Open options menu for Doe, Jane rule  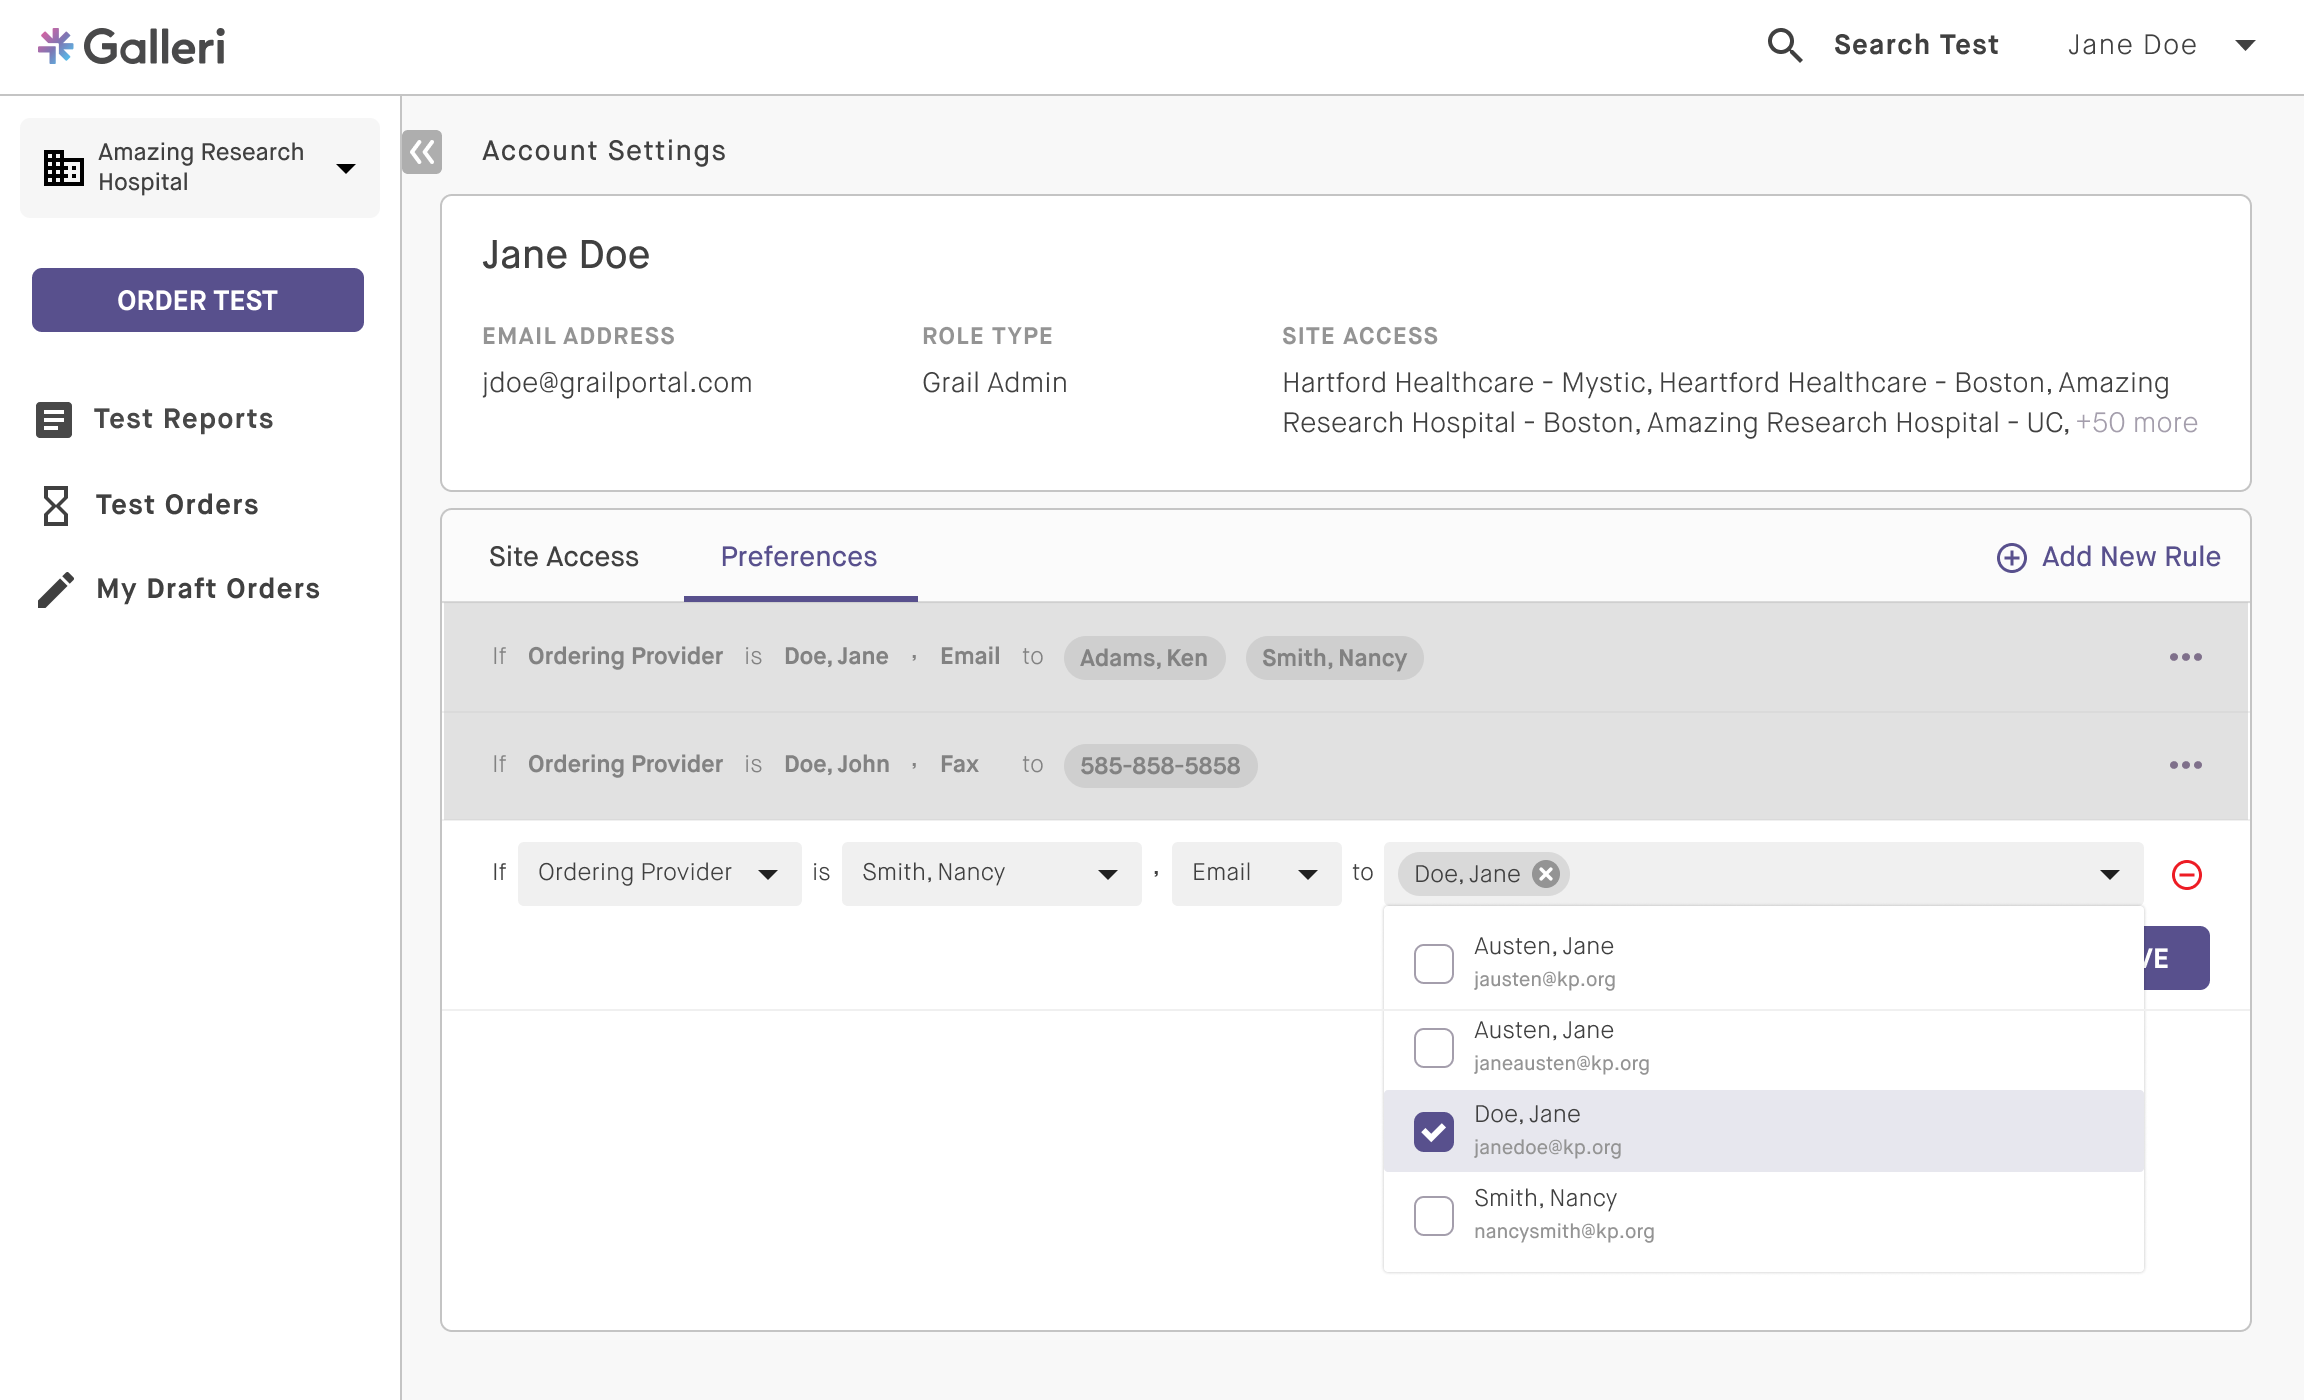coord(2185,657)
